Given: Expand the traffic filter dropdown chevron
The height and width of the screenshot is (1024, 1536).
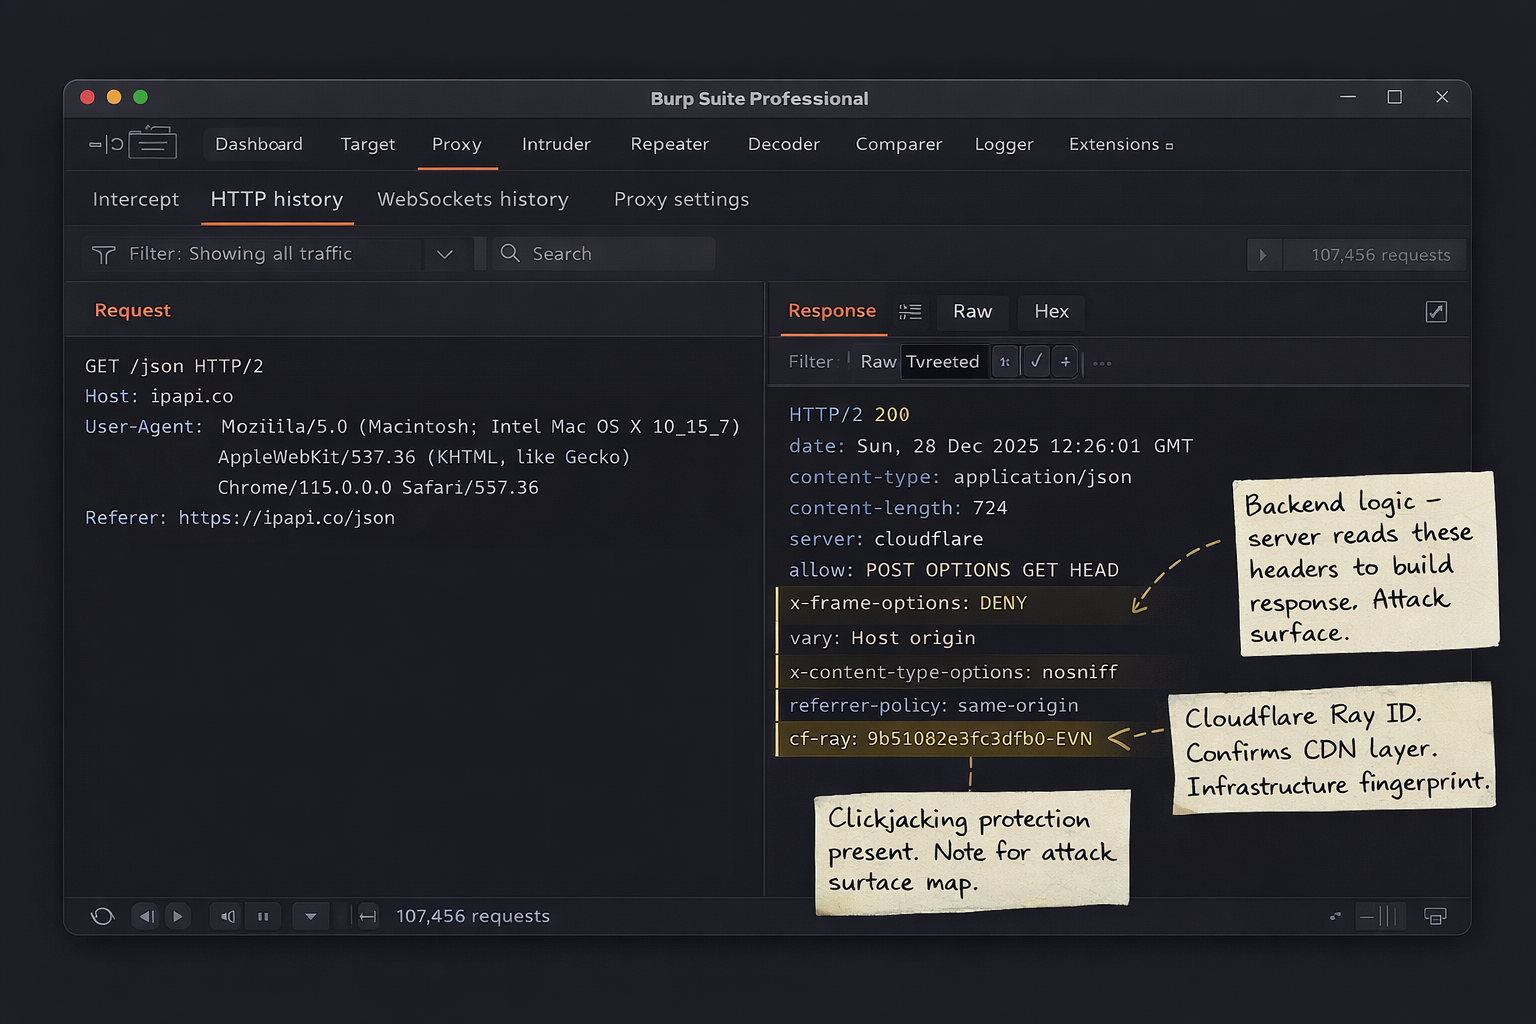Looking at the screenshot, I should pos(445,255).
